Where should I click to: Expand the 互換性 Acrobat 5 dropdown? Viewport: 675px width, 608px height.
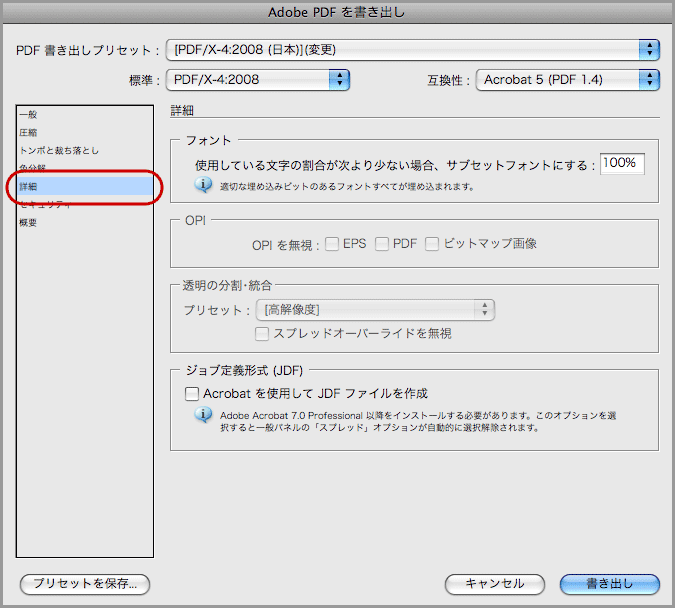[x=568, y=79]
